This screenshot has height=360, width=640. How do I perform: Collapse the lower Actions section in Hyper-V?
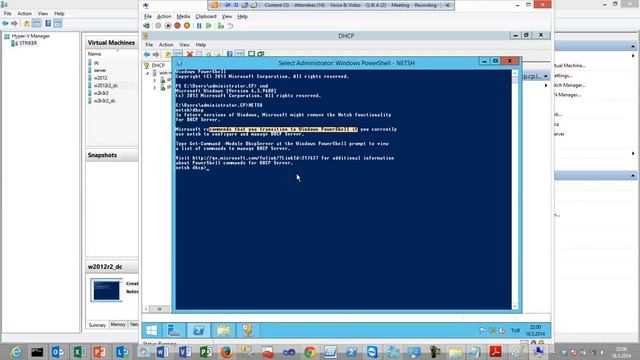click(633, 176)
